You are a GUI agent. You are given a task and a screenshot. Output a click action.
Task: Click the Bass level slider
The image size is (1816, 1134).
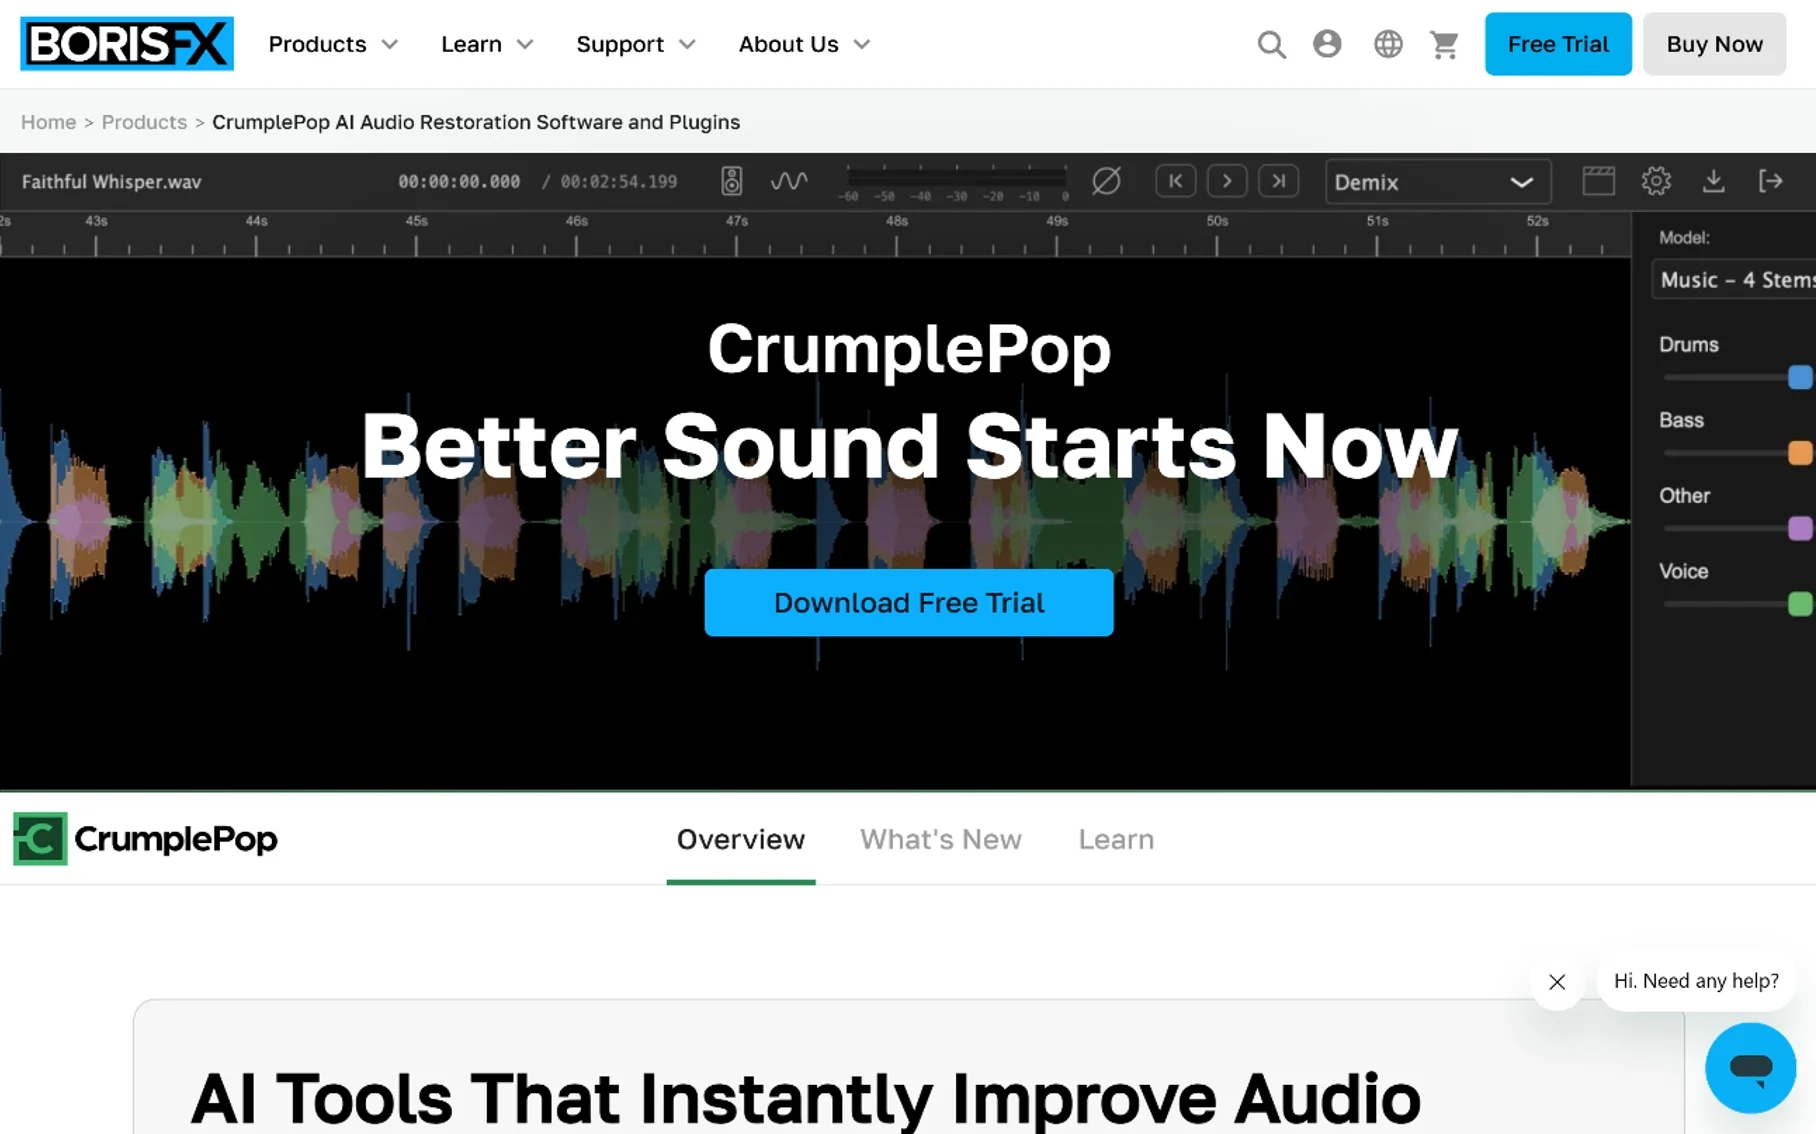point(1739,453)
